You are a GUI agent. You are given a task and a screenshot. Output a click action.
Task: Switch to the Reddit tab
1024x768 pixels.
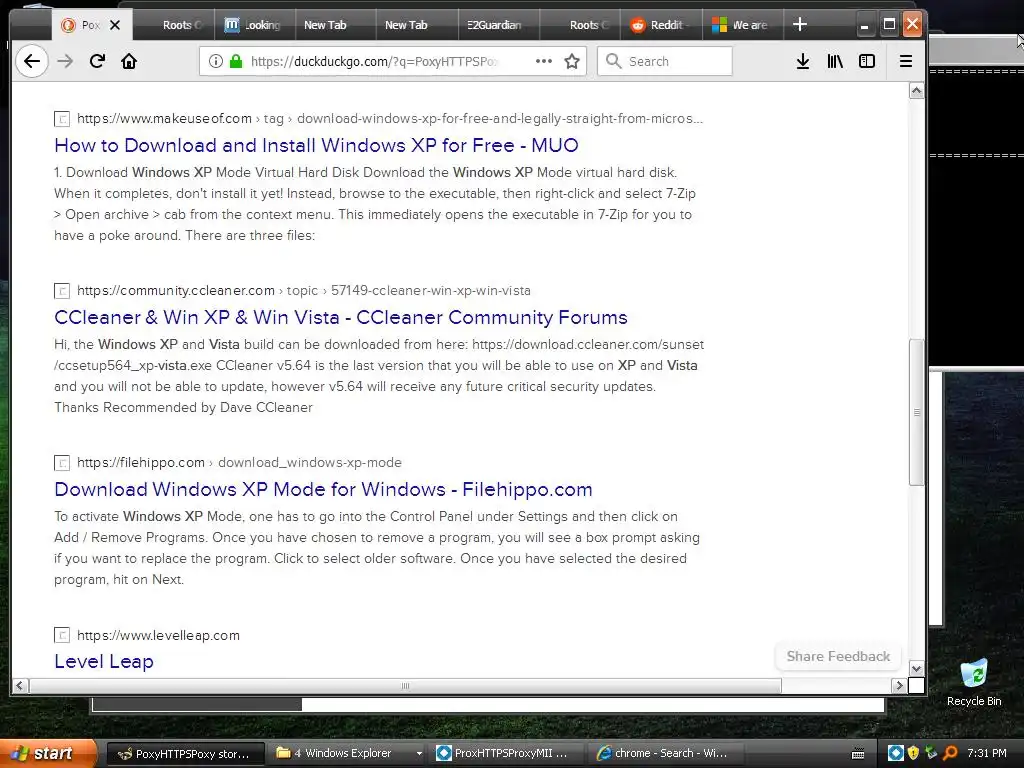(661, 25)
